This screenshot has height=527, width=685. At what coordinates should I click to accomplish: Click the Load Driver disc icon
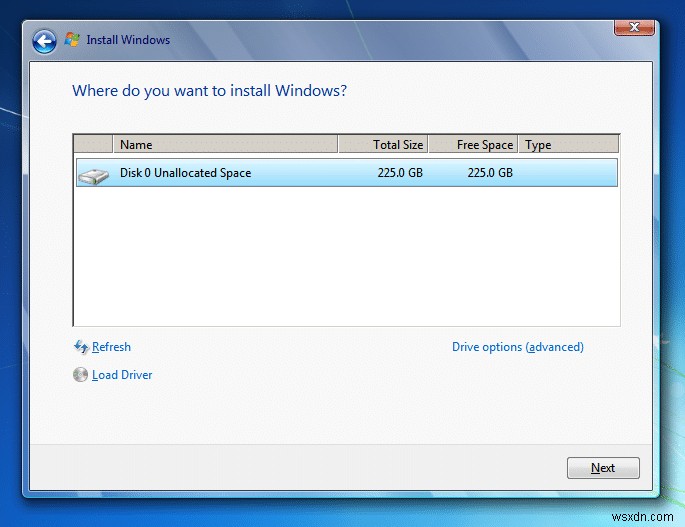point(80,375)
